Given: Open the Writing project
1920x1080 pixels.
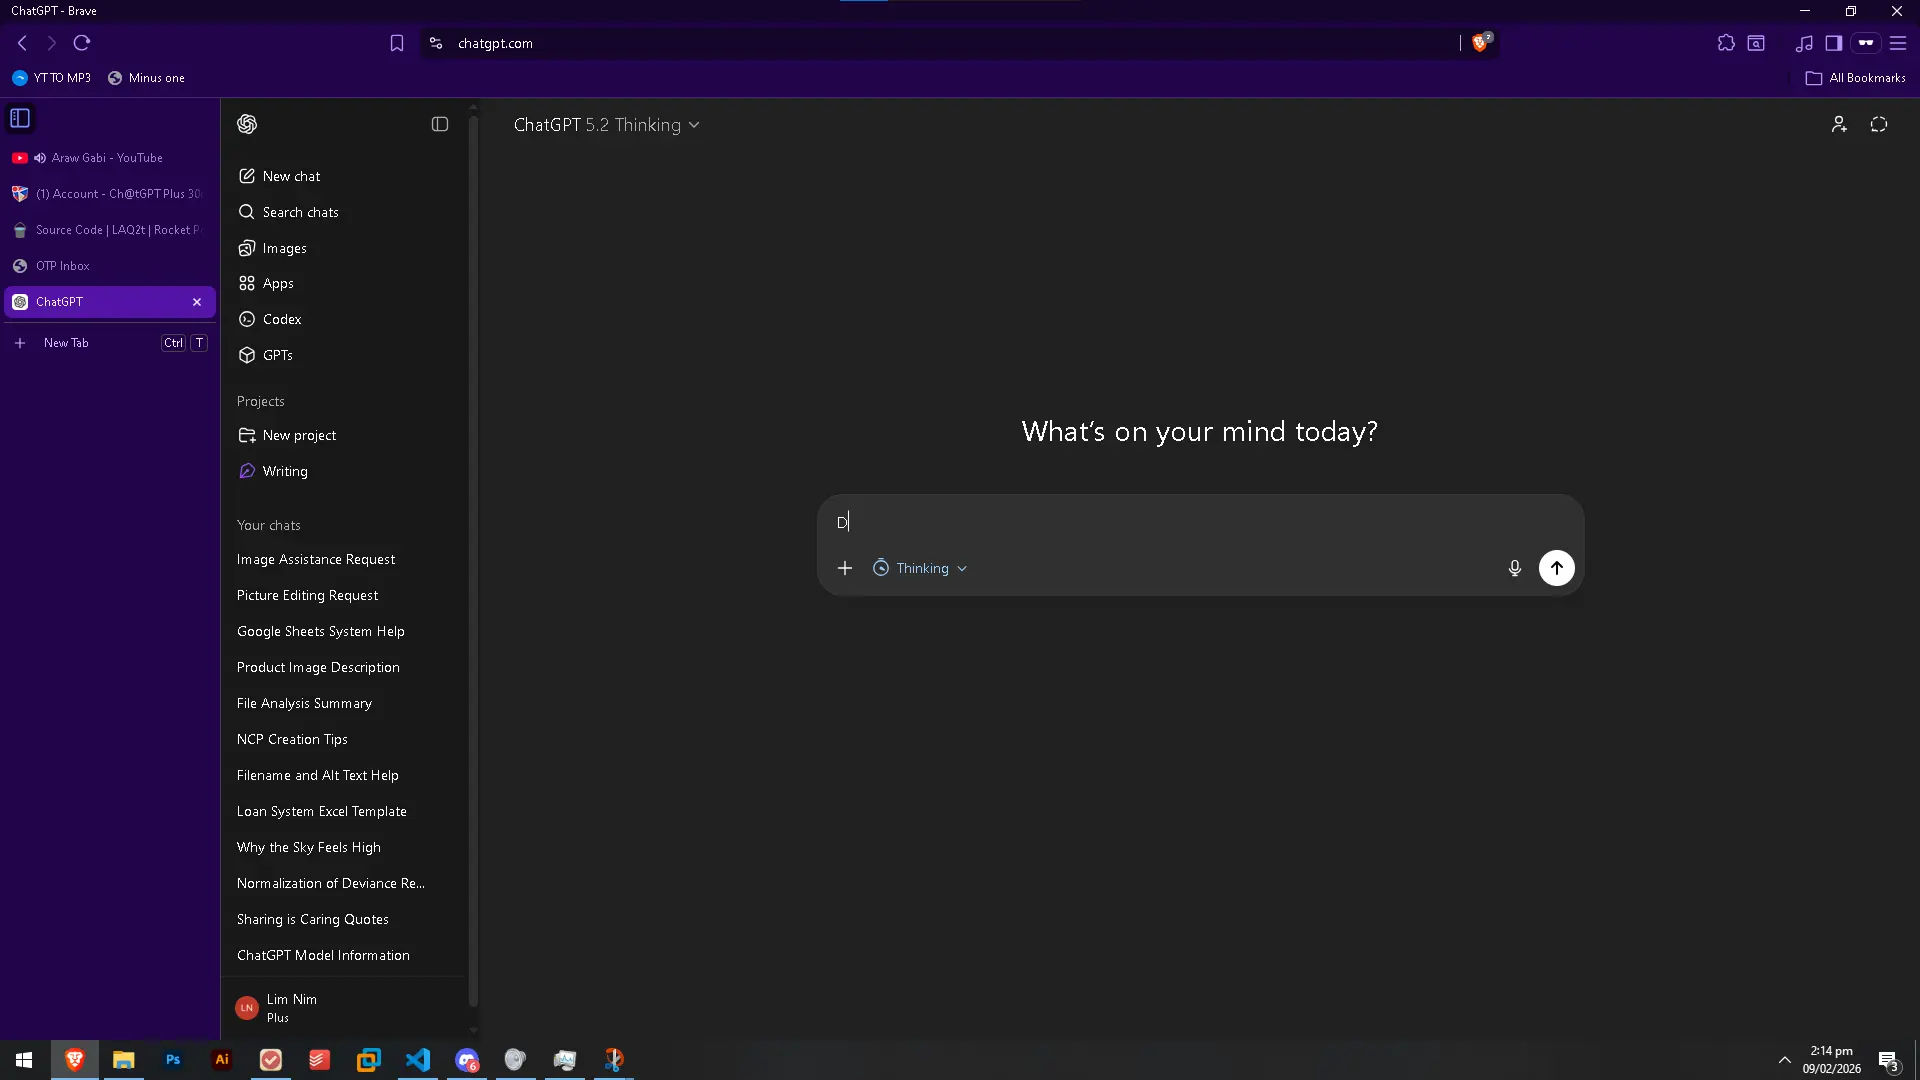Looking at the screenshot, I should coord(343,471).
